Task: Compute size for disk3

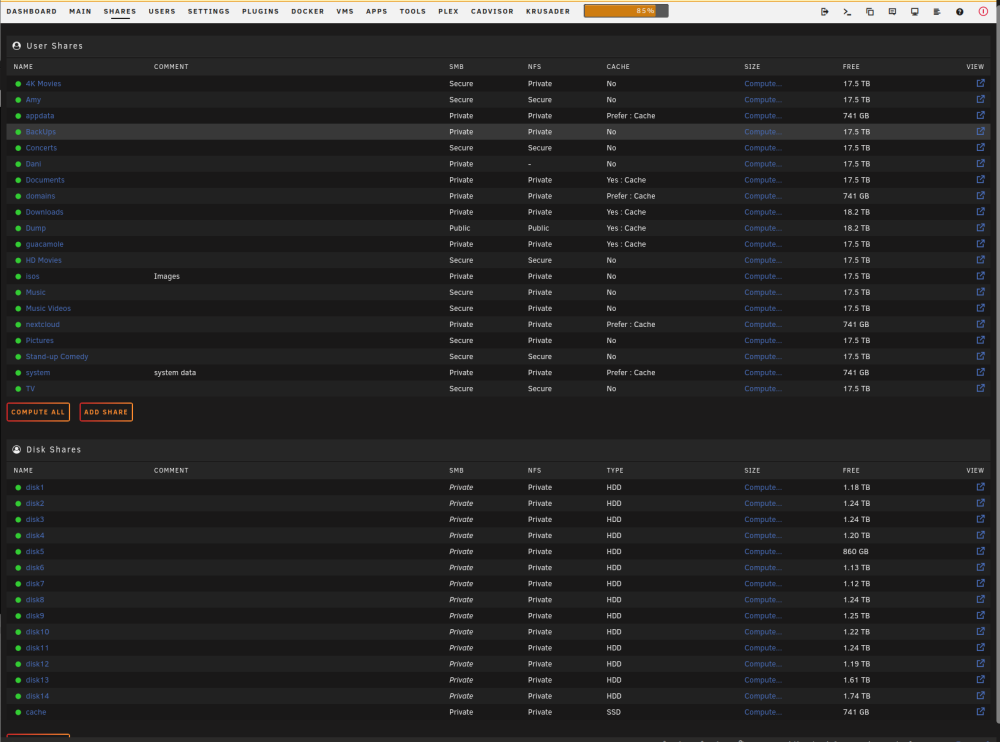Action: [x=763, y=519]
